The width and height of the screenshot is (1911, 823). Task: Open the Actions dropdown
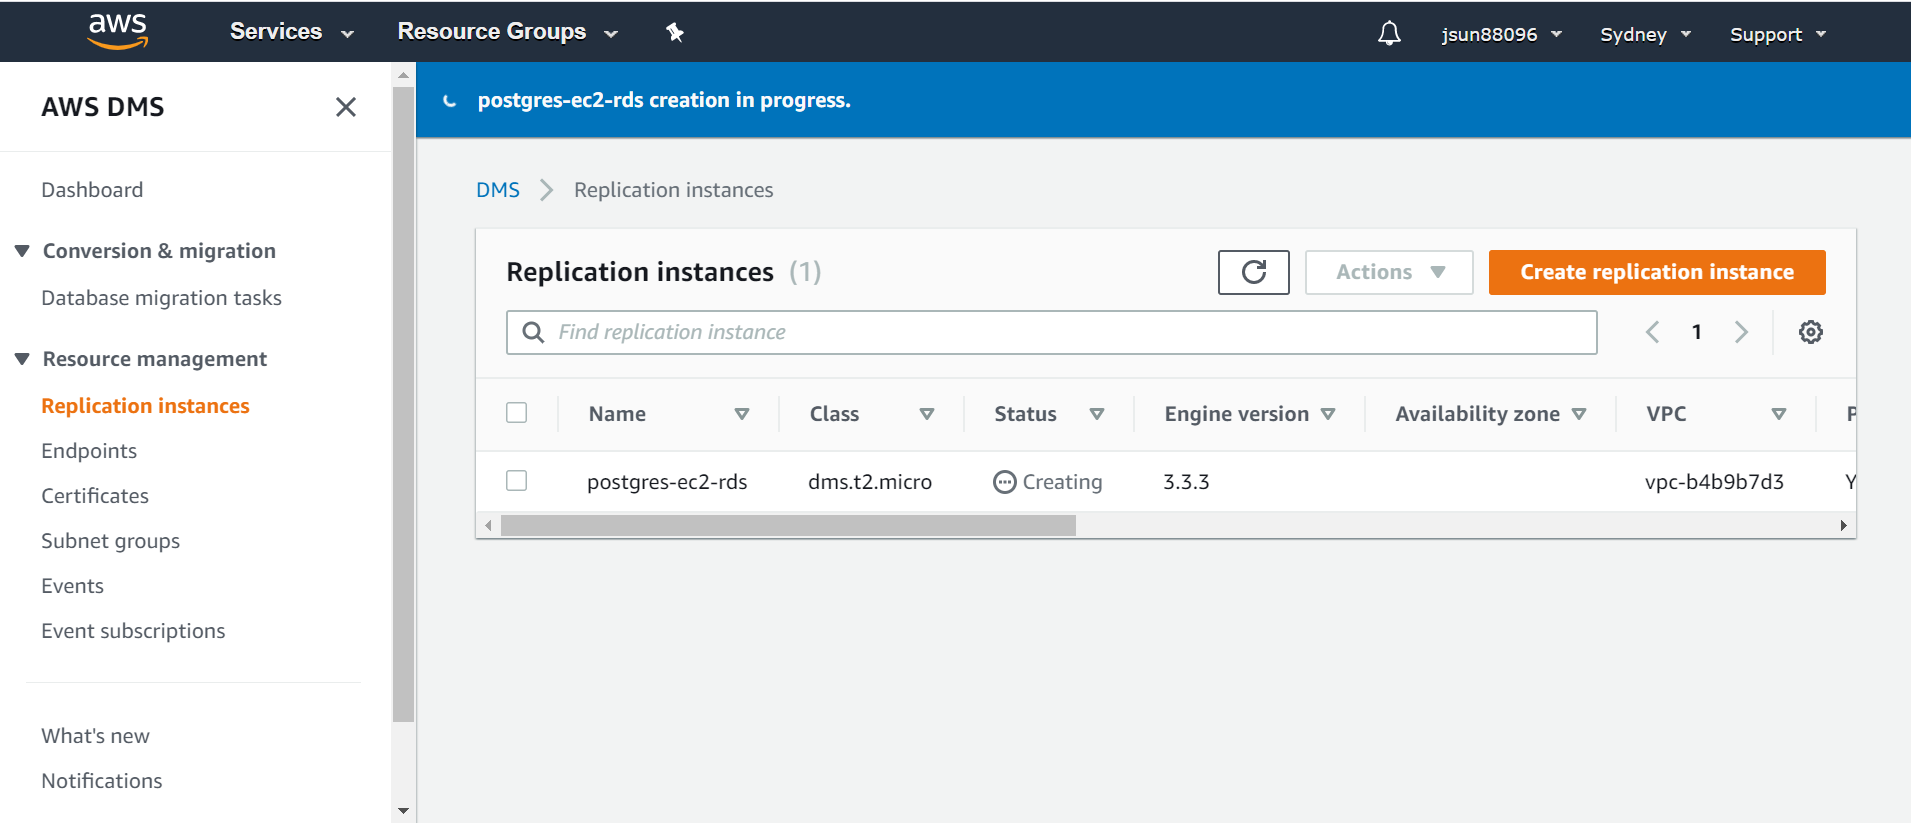pos(1388,272)
